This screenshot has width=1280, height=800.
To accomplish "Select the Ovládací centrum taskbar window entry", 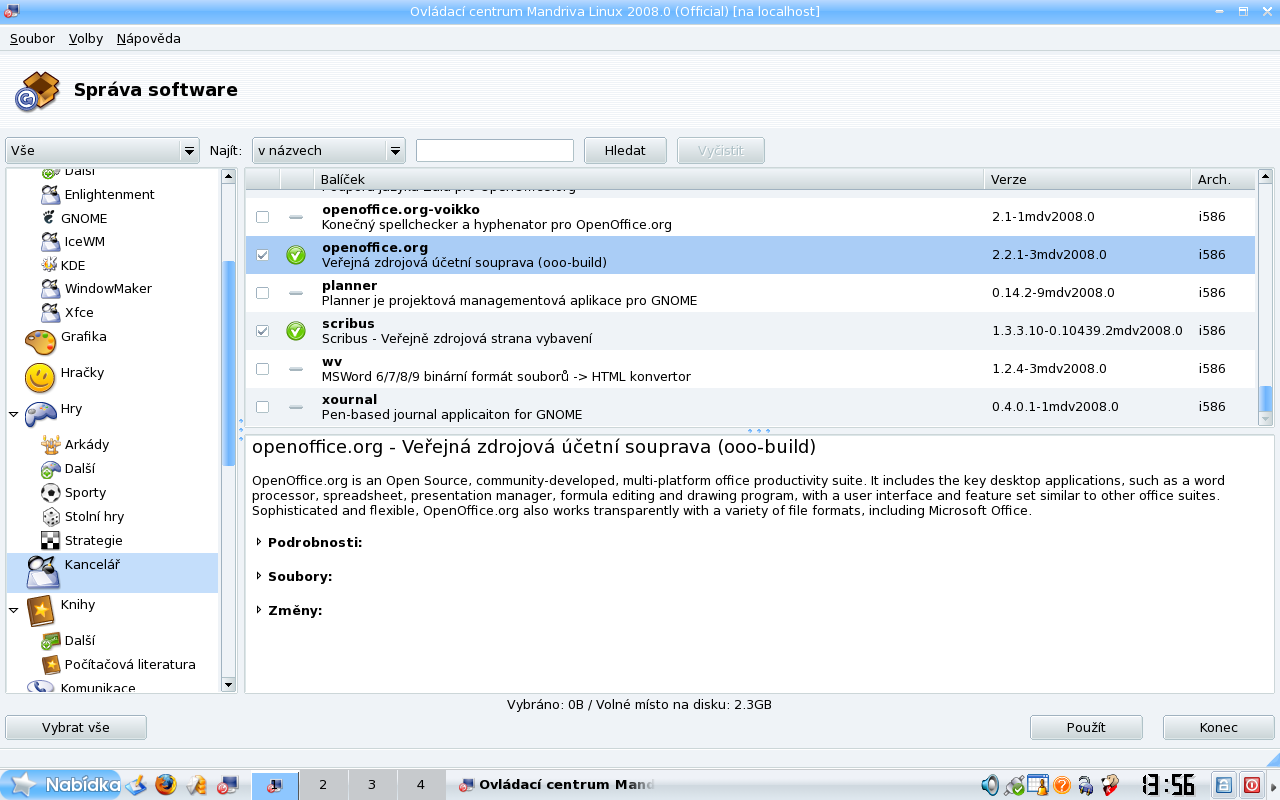I will (x=556, y=785).
